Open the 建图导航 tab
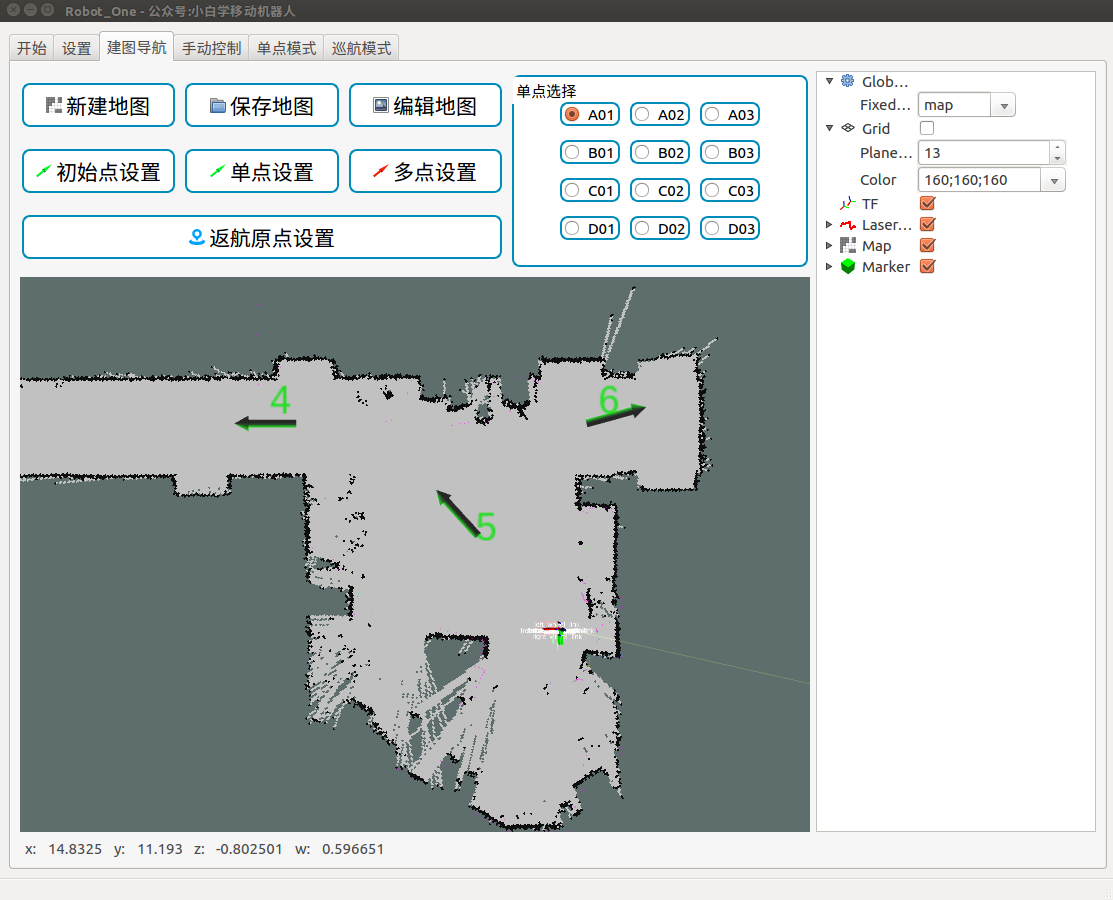Screen dimensions: 1113x900 [x=136, y=48]
